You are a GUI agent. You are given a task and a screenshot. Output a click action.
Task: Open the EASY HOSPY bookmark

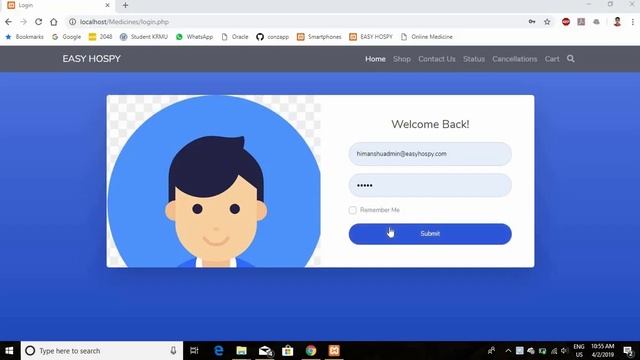click(371, 37)
